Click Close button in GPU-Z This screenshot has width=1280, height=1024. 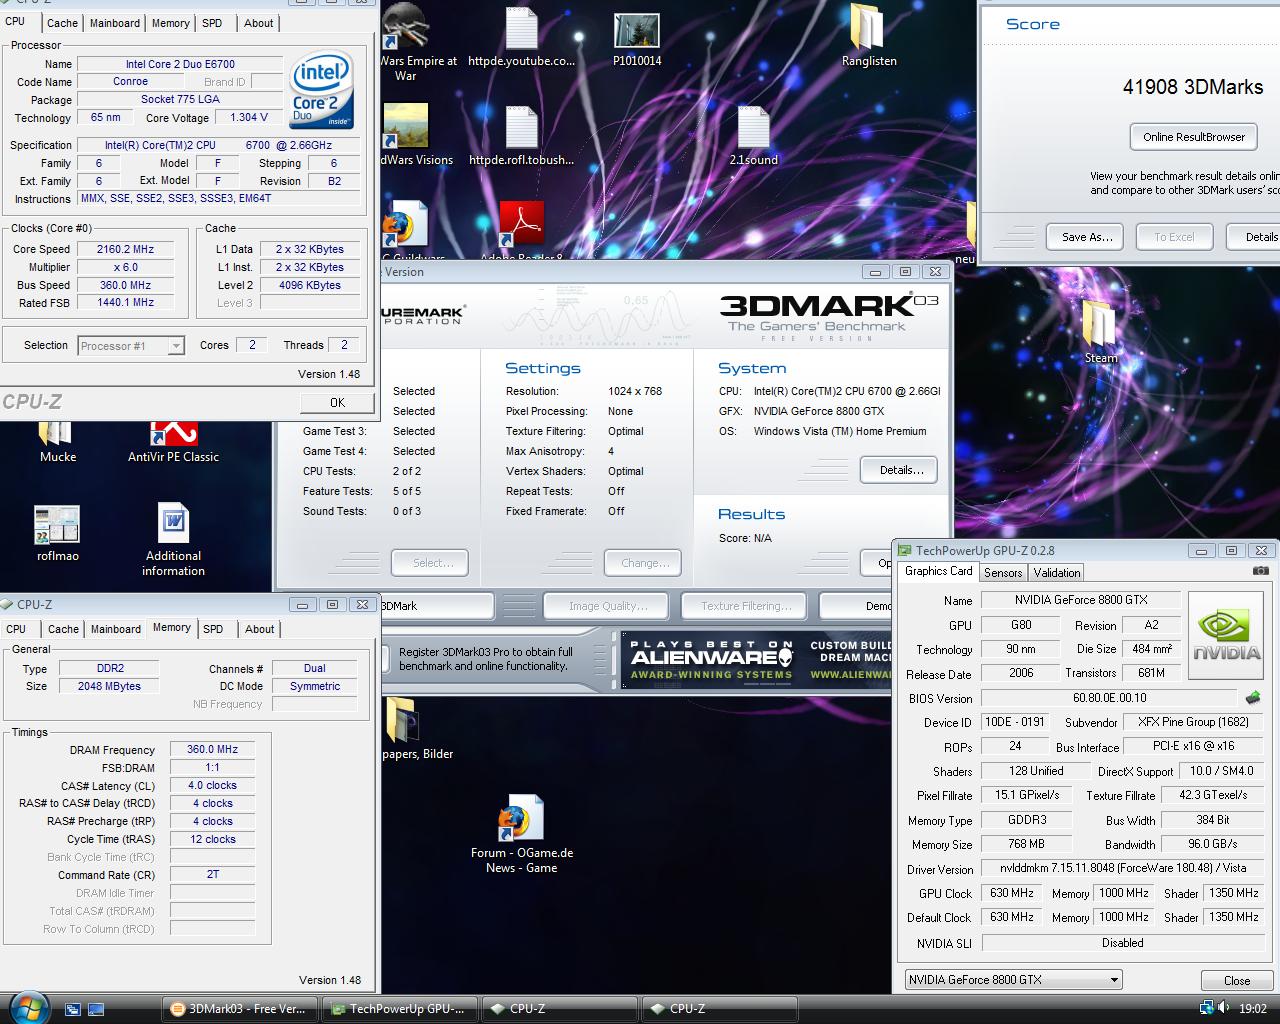pos(1237,980)
